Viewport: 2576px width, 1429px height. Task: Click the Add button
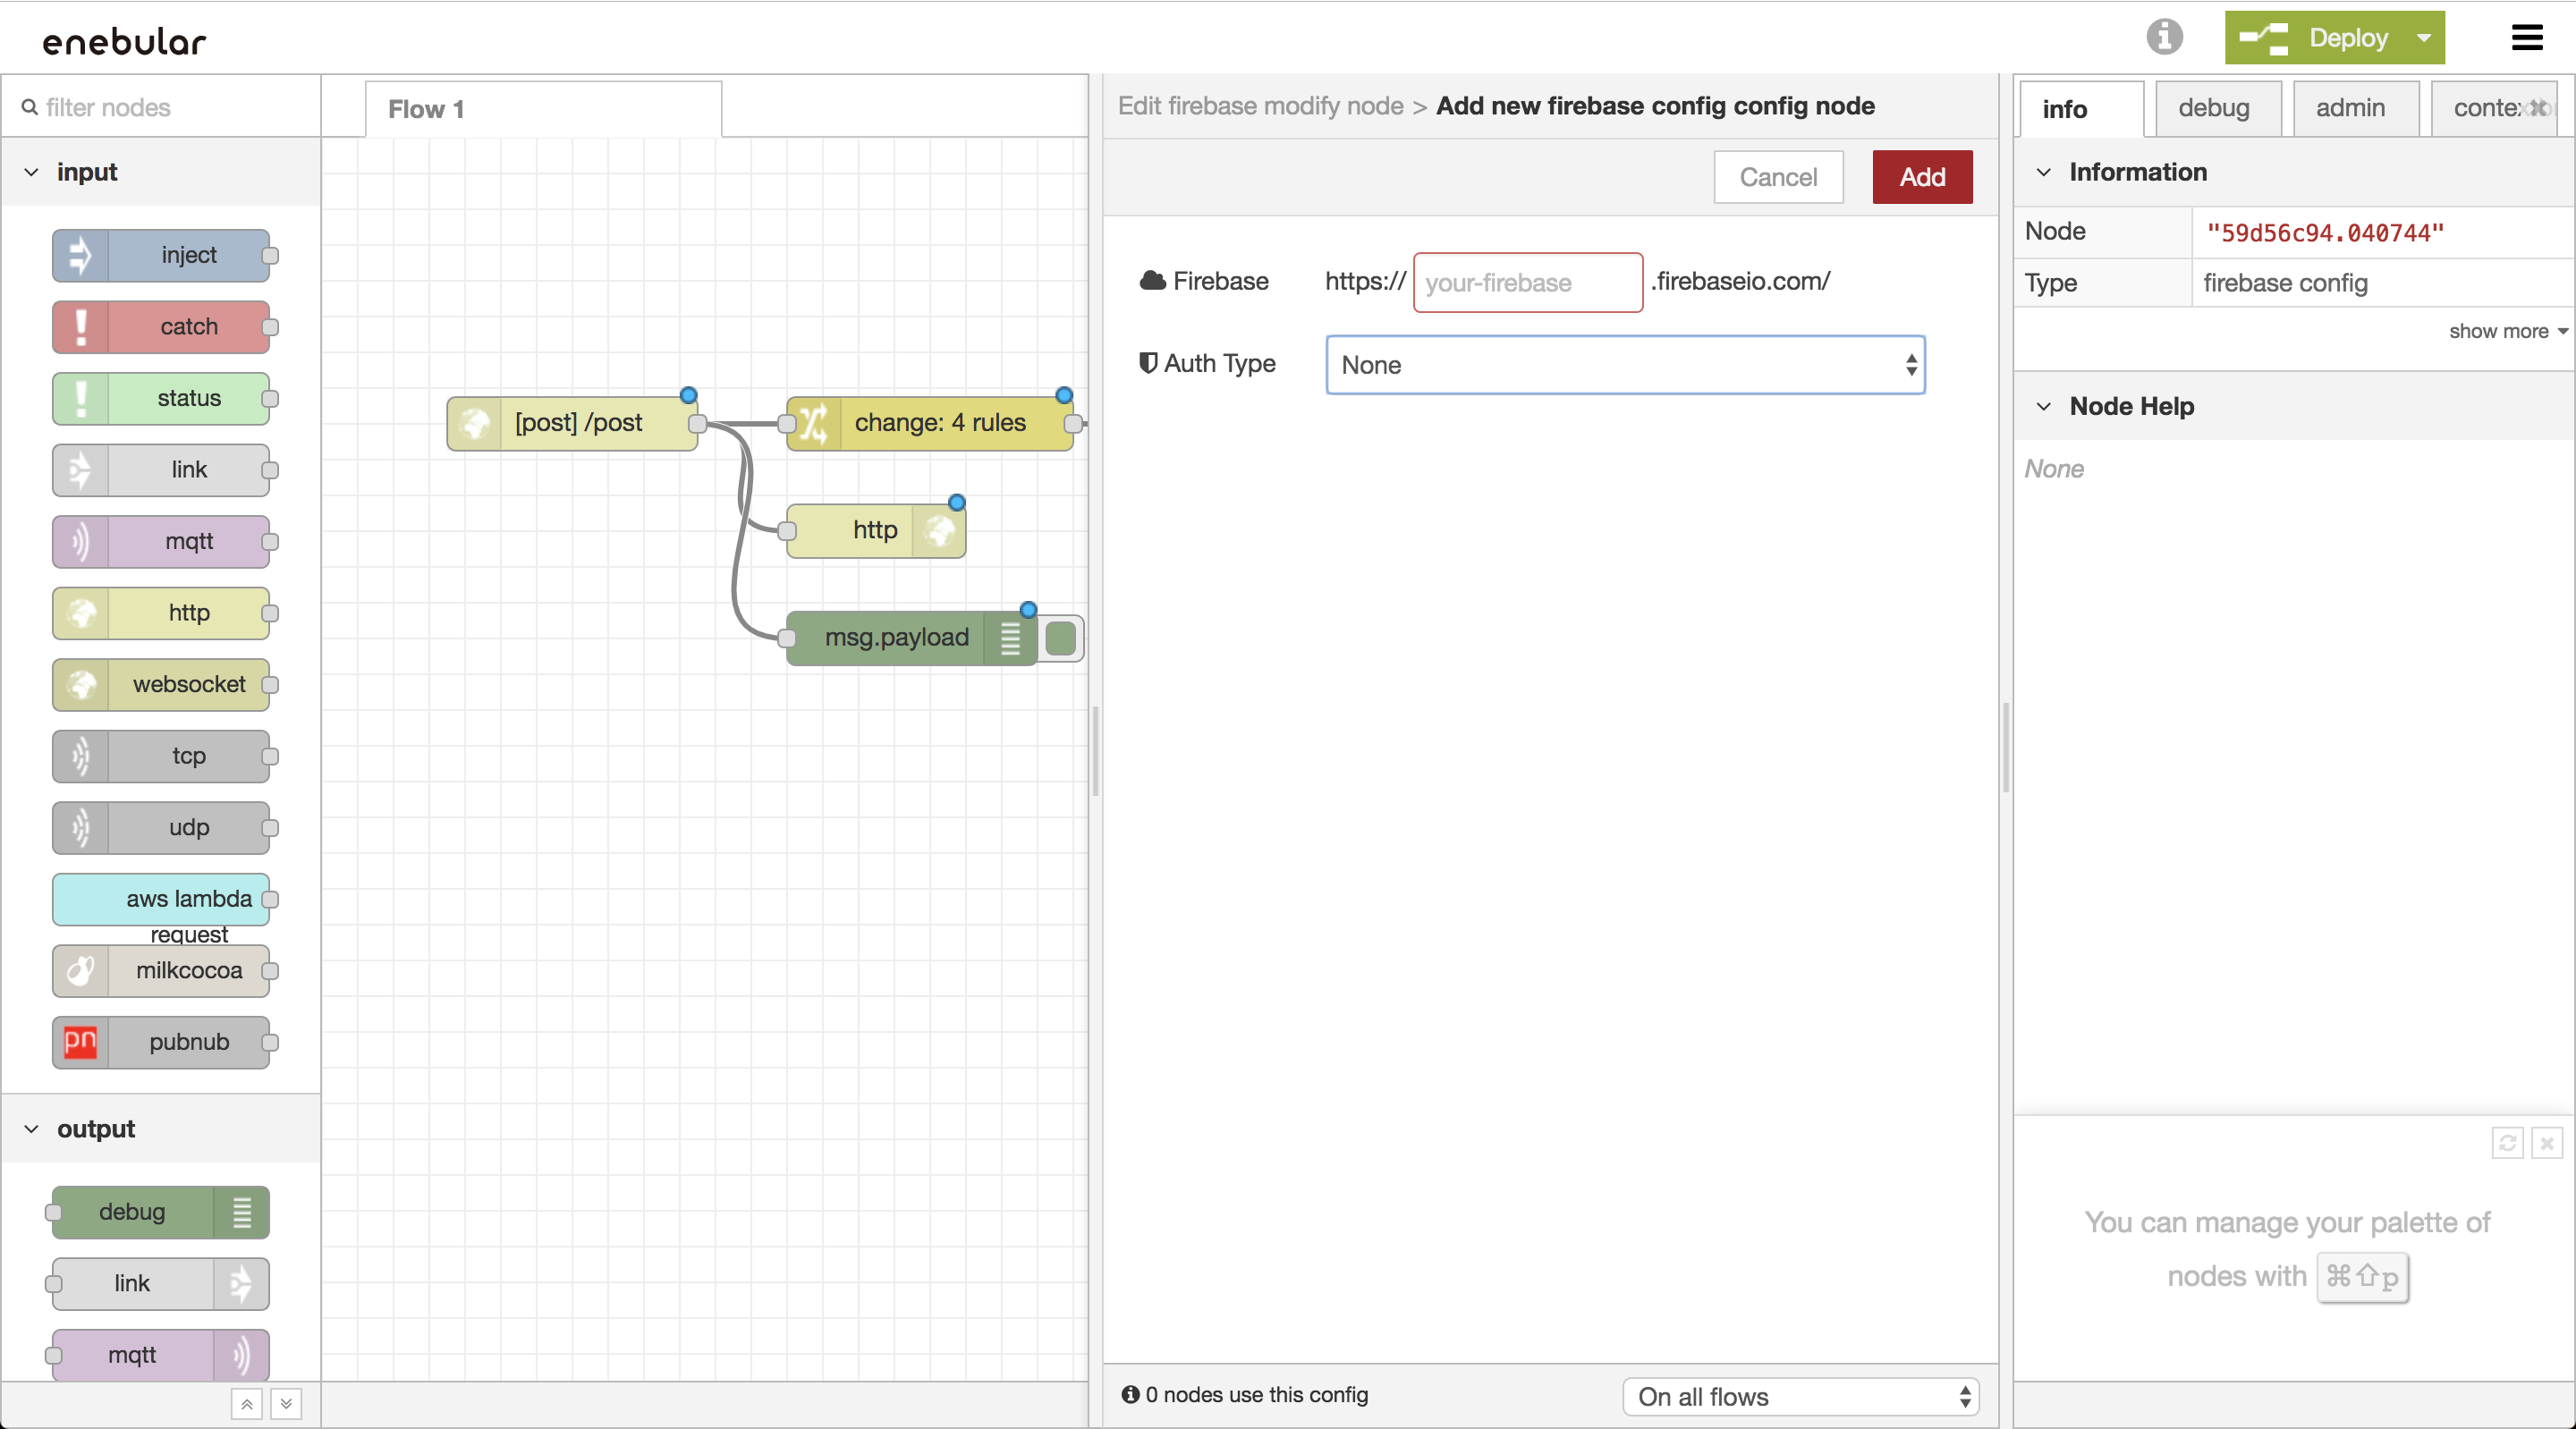pyautogui.click(x=1922, y=176)
